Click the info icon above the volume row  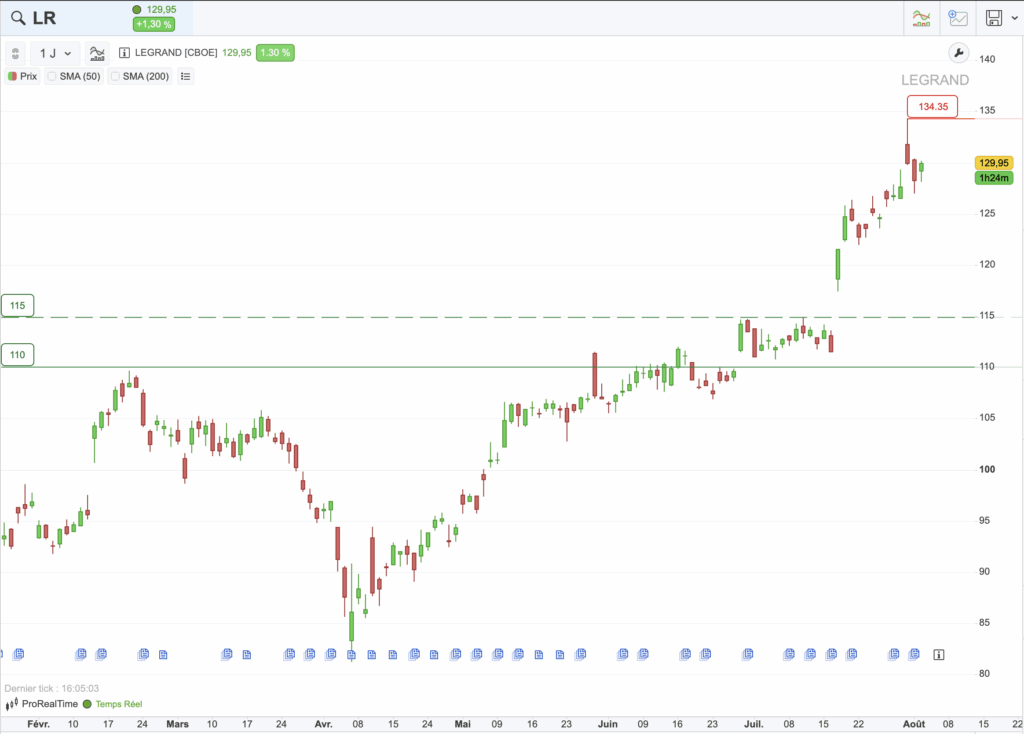coord(938,654)
